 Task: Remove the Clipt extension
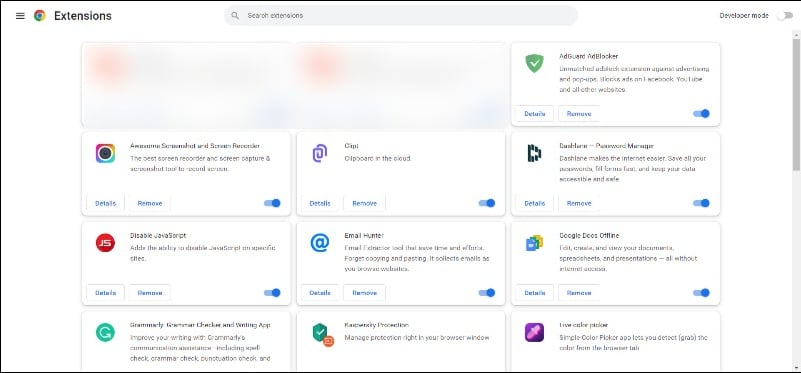(x=364, y=203)
